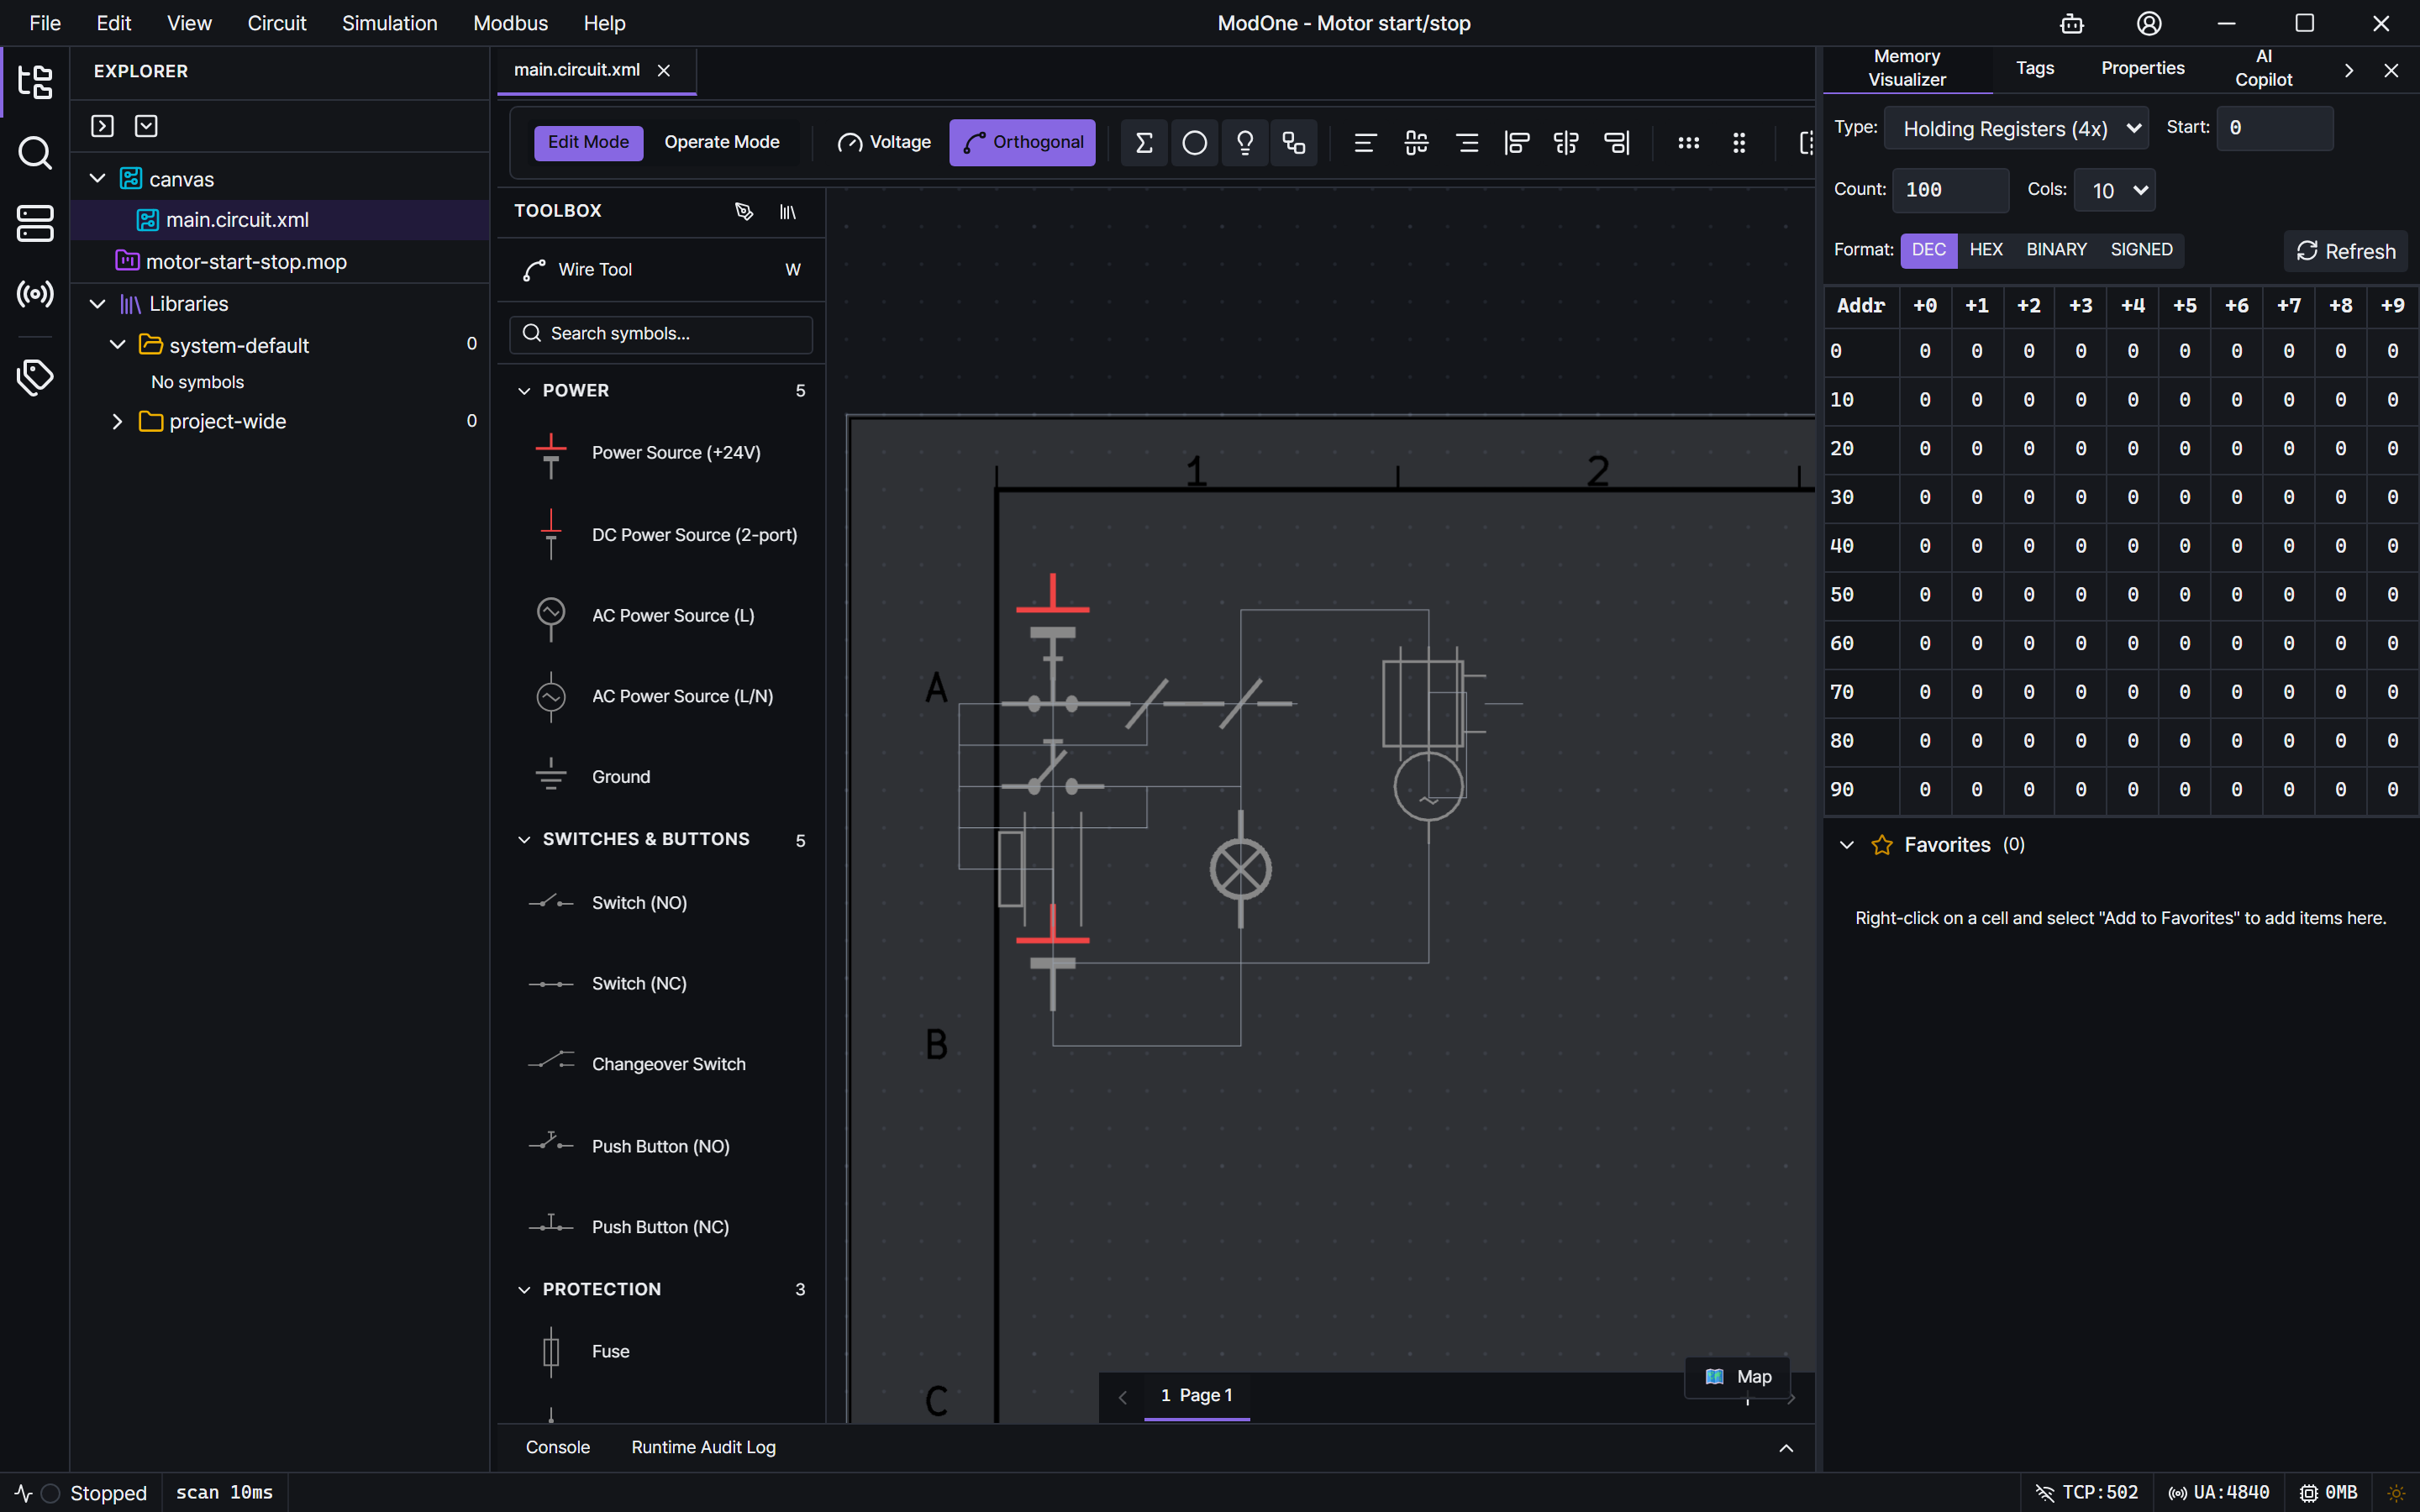Switch to the AI Copilot tab
This screenshot has height=1512, width=2420.
(x=2264, y=68)
